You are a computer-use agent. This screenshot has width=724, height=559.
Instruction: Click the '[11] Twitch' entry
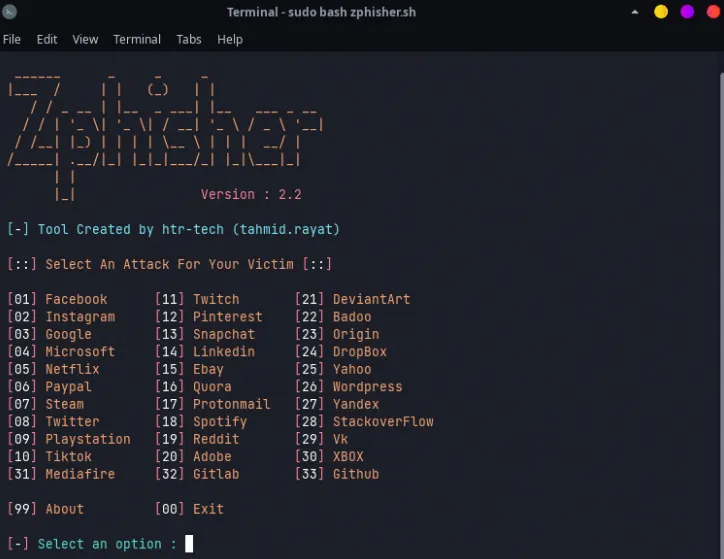(x=197, y=299)
